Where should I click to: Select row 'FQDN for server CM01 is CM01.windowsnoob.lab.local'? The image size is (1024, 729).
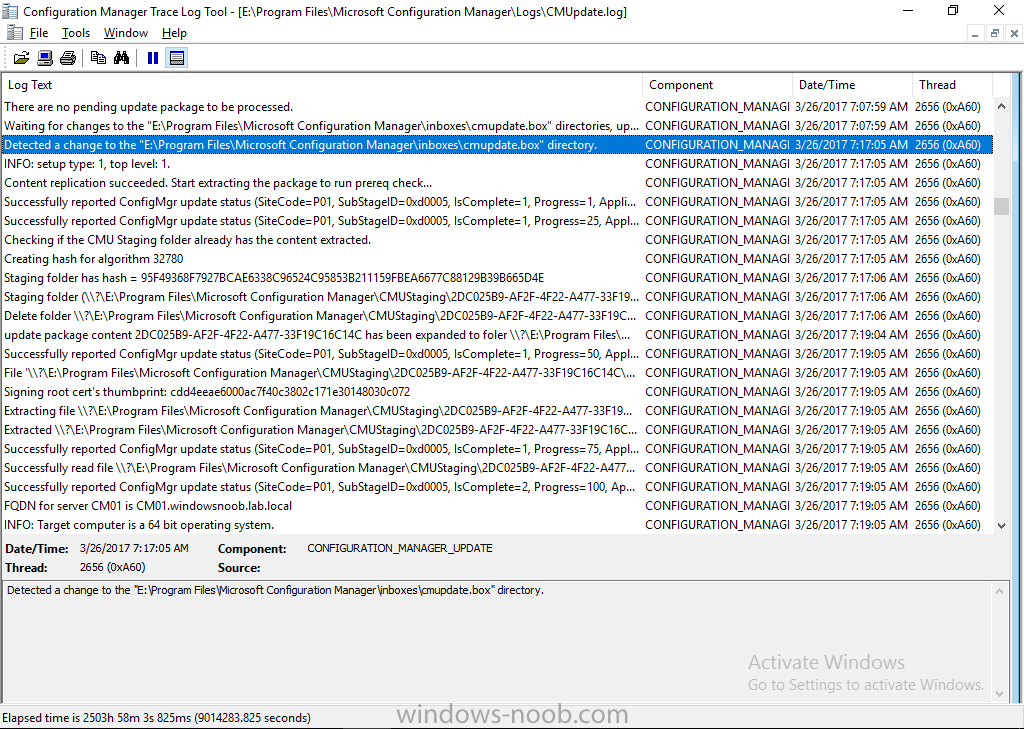click(x=498, y=506)
